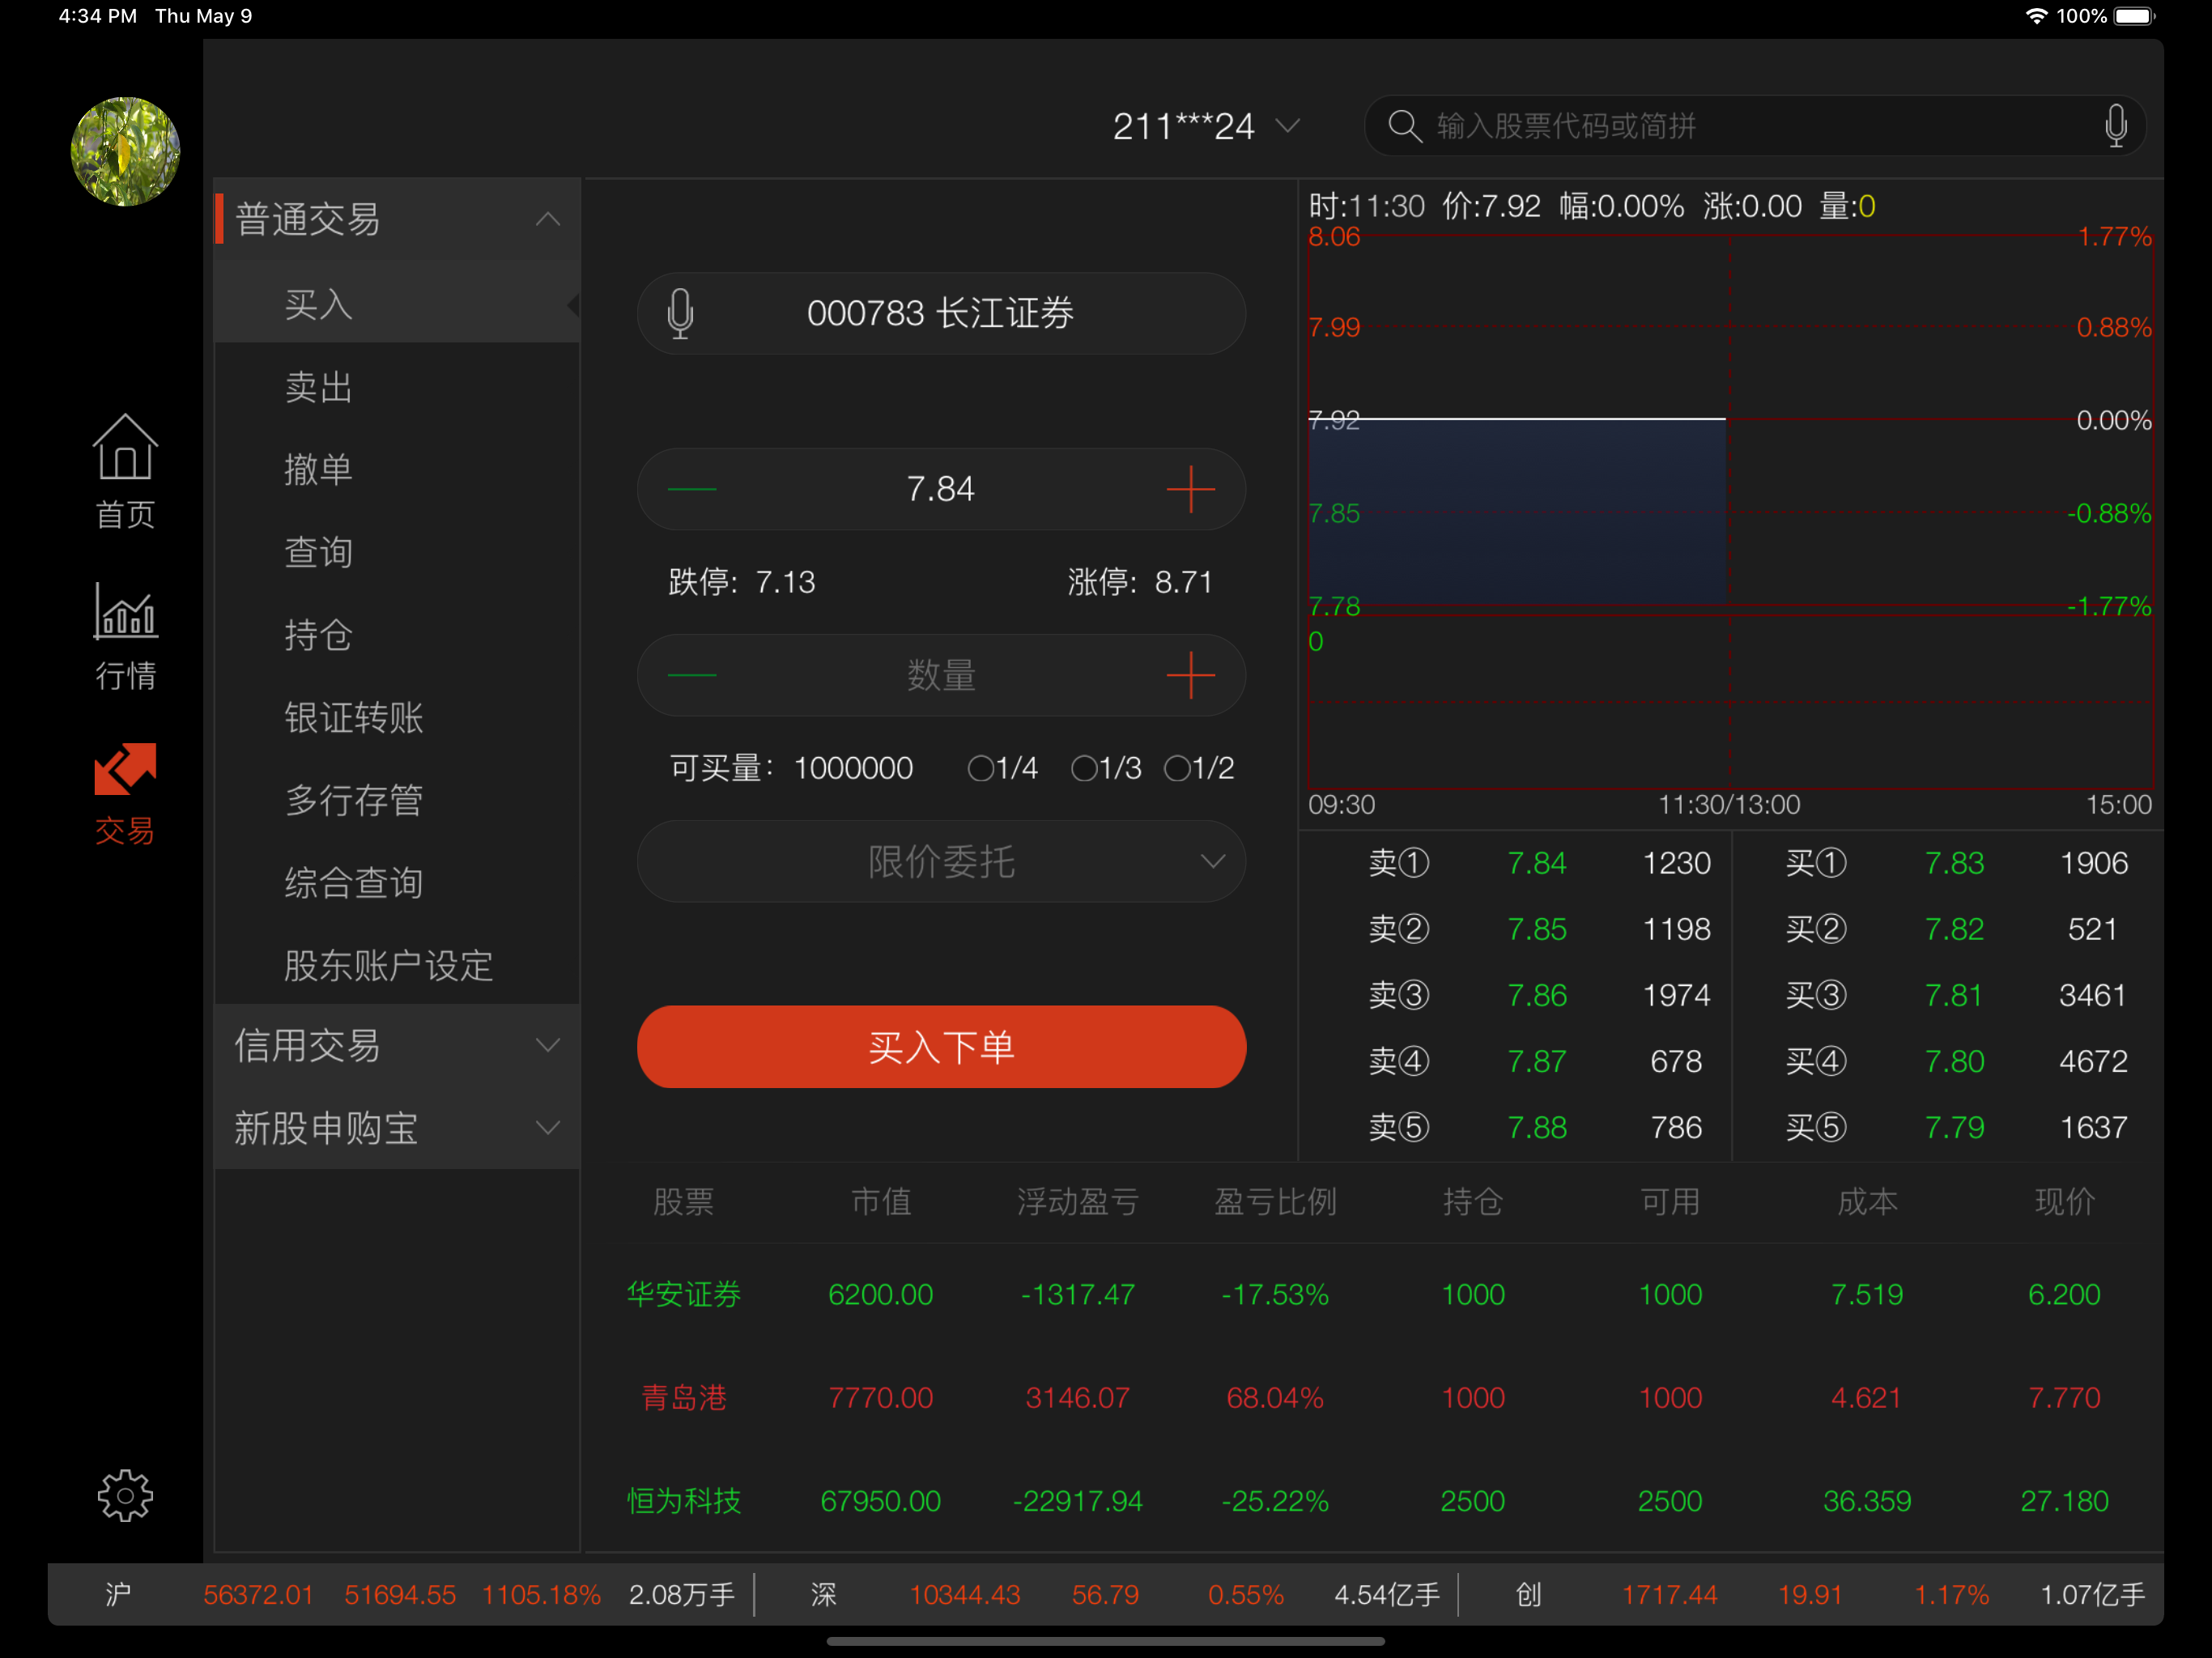Tap the 7.84 price field

[x=941, y=489]
